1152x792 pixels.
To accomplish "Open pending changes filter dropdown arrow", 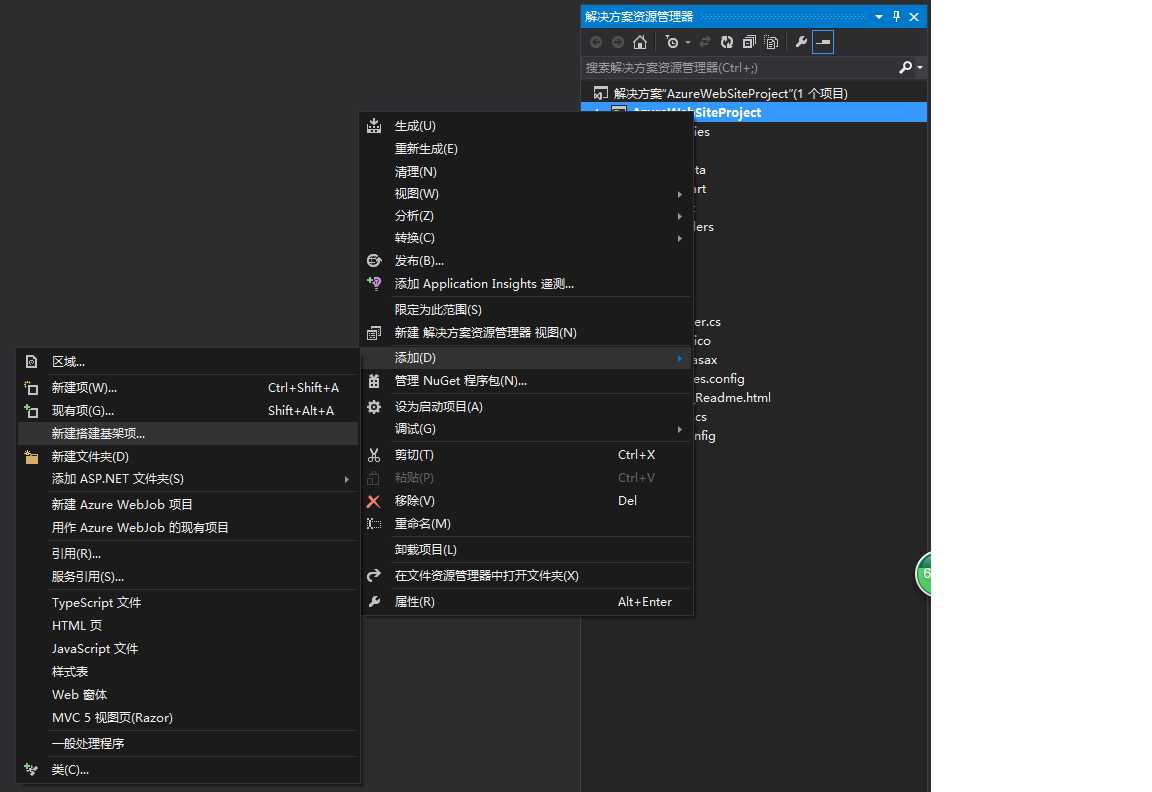I will (x=688, y=43).
